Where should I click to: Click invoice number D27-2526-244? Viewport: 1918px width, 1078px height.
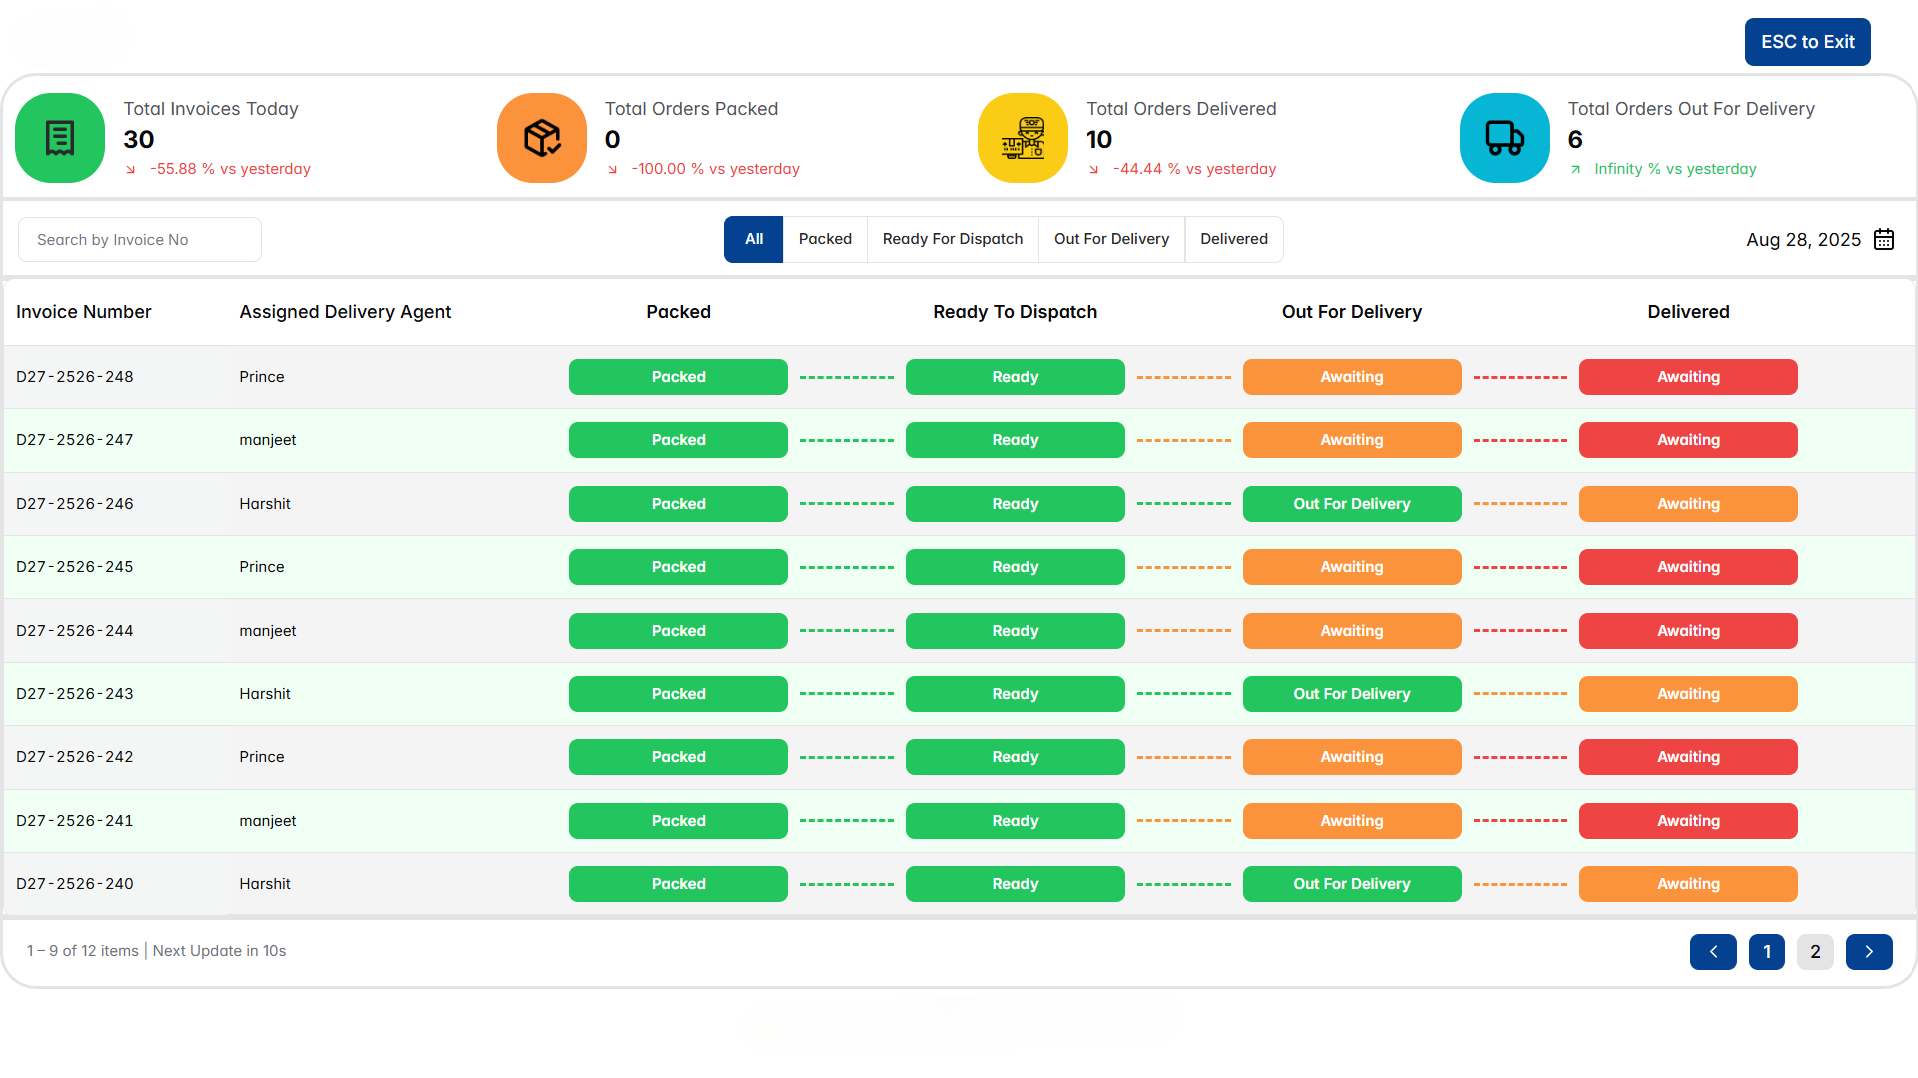(75, 631)
